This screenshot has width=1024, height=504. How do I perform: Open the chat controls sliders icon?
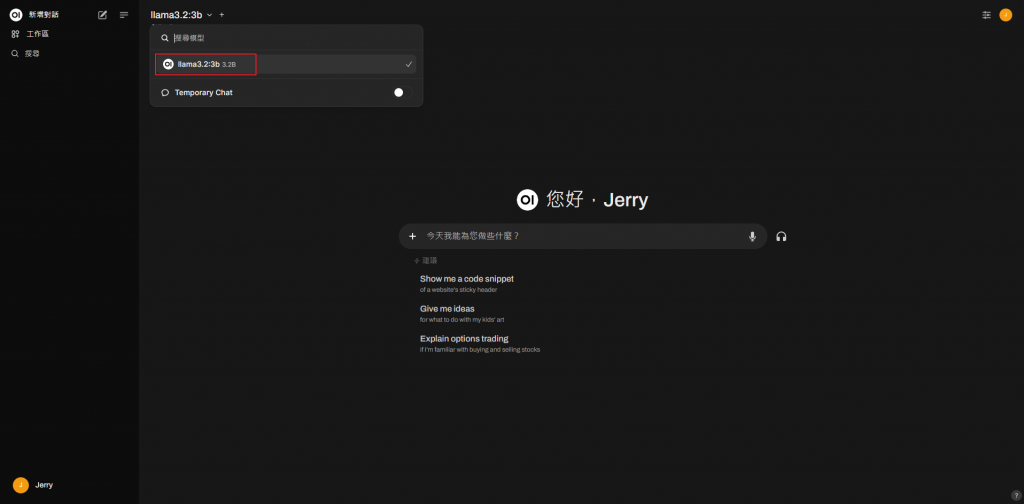[986, 14]
